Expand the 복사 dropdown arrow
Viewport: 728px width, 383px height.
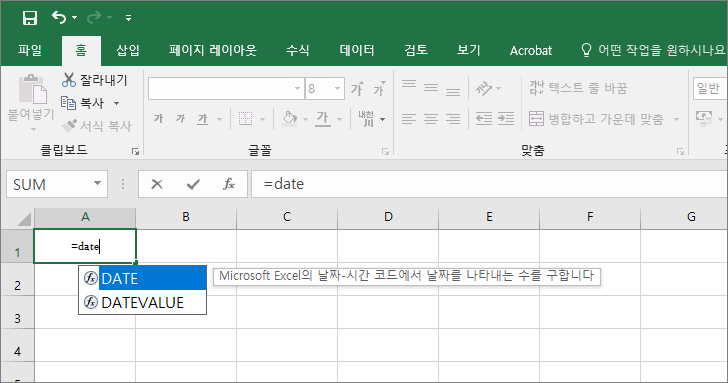point(117,103)
